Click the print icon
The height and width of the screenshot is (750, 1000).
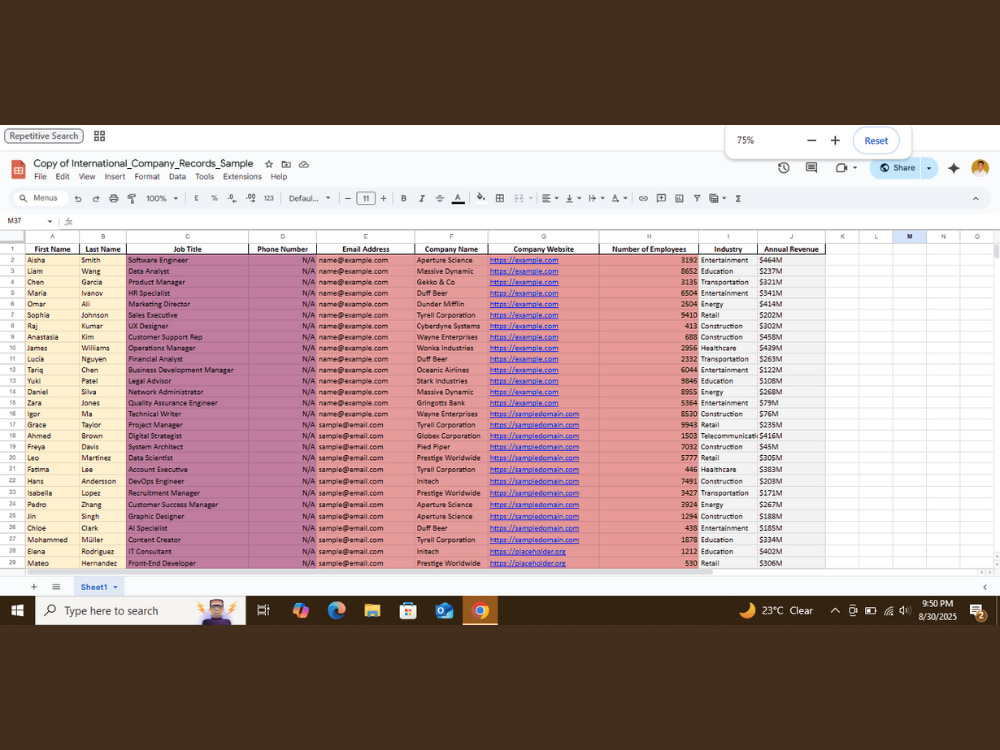pos(114,198)
